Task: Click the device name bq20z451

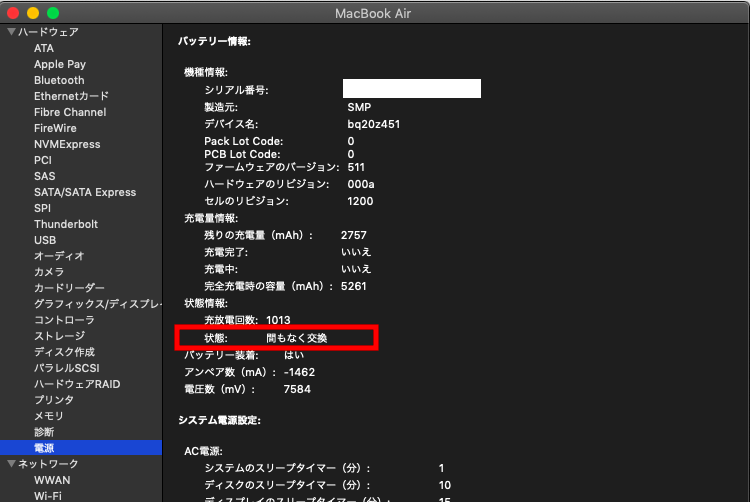Action: click(x=374, y=124)
